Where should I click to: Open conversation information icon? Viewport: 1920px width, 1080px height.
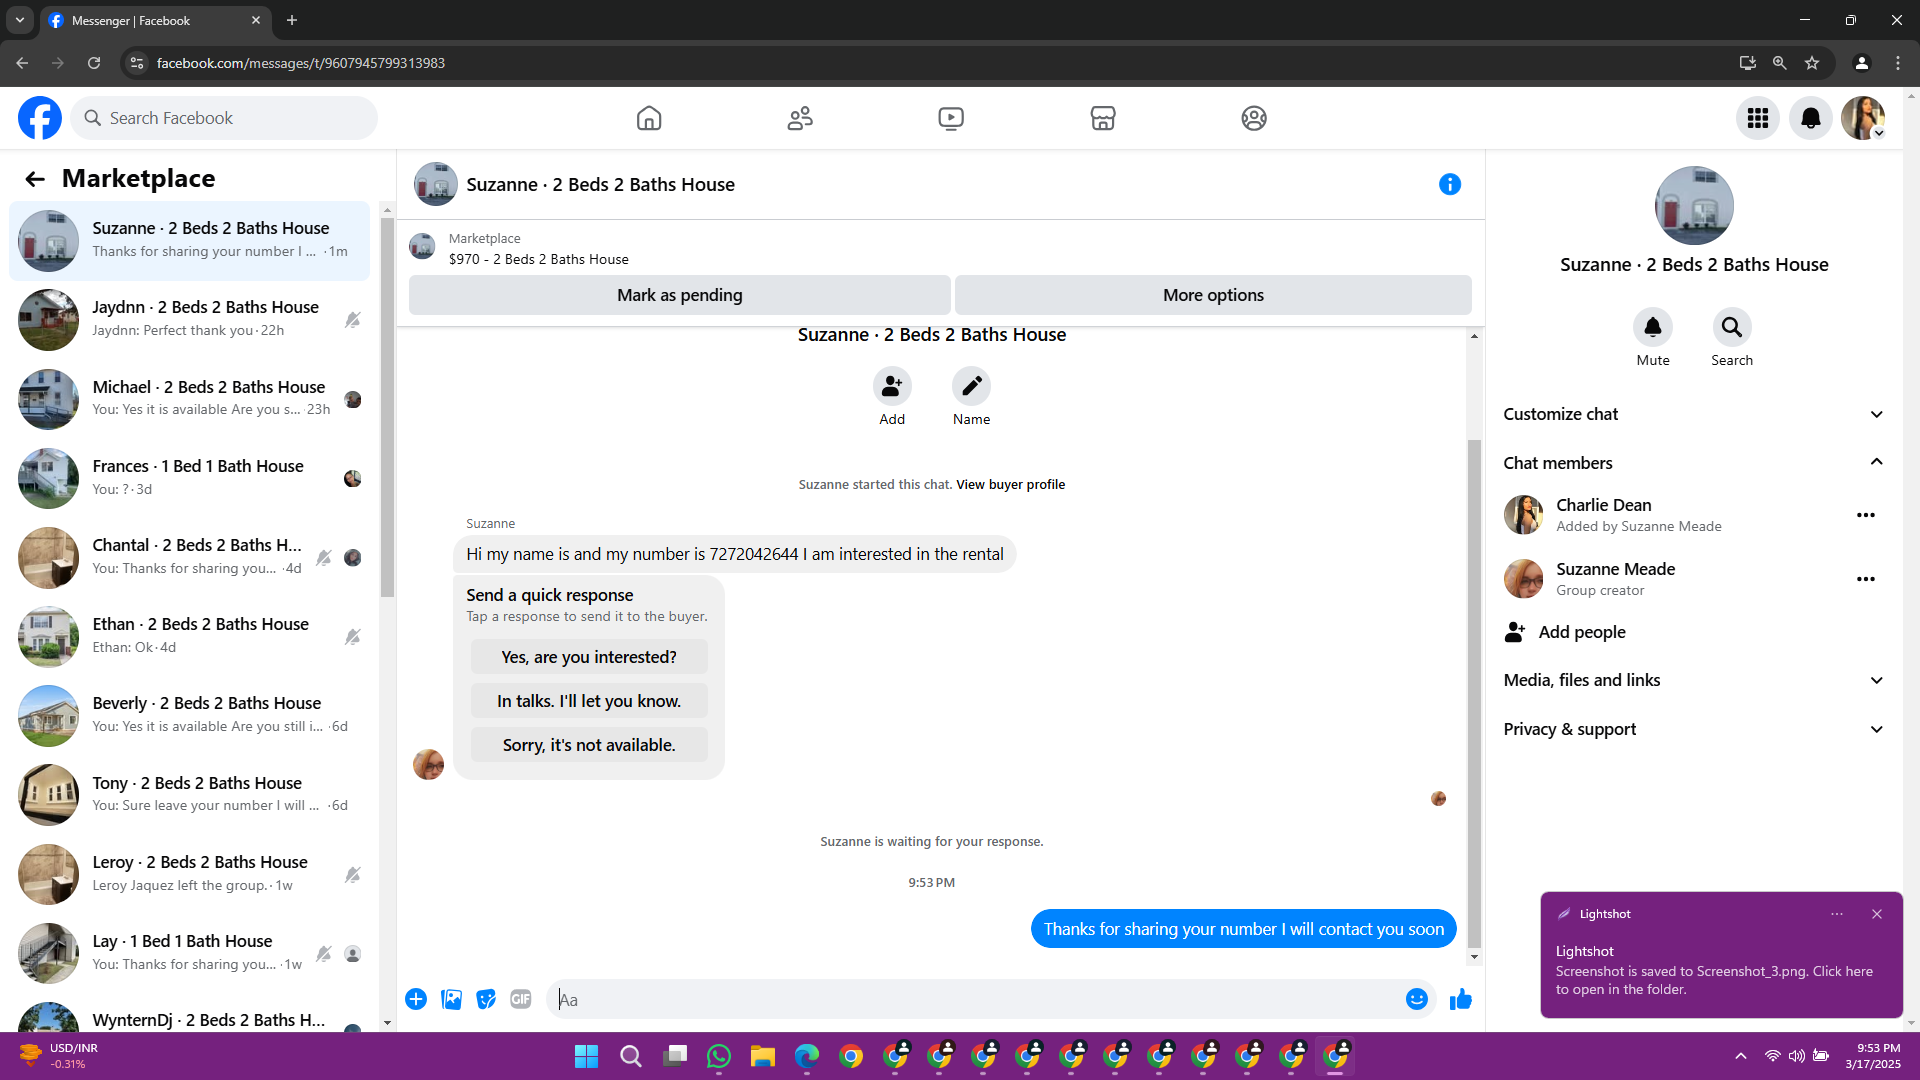click(x=1450, y=184)
